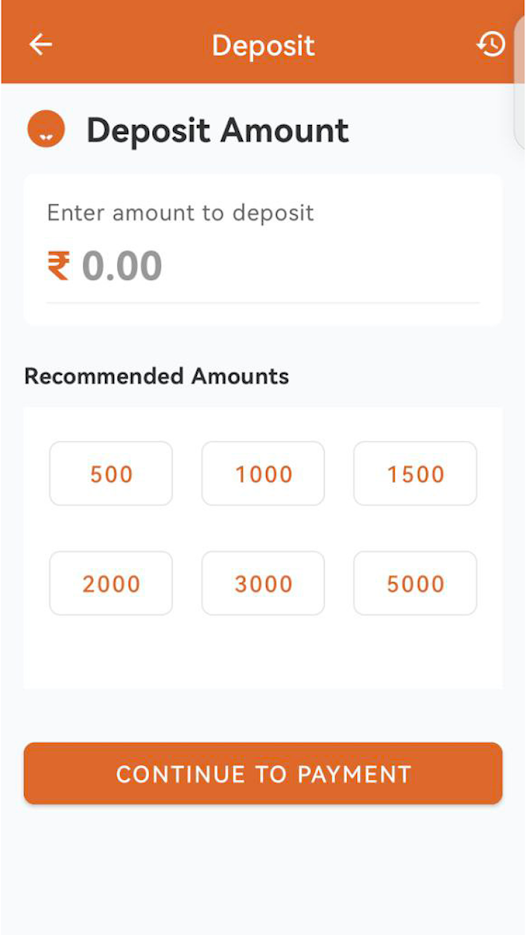Choose the 1000 recommended amount

pos(263,473)
